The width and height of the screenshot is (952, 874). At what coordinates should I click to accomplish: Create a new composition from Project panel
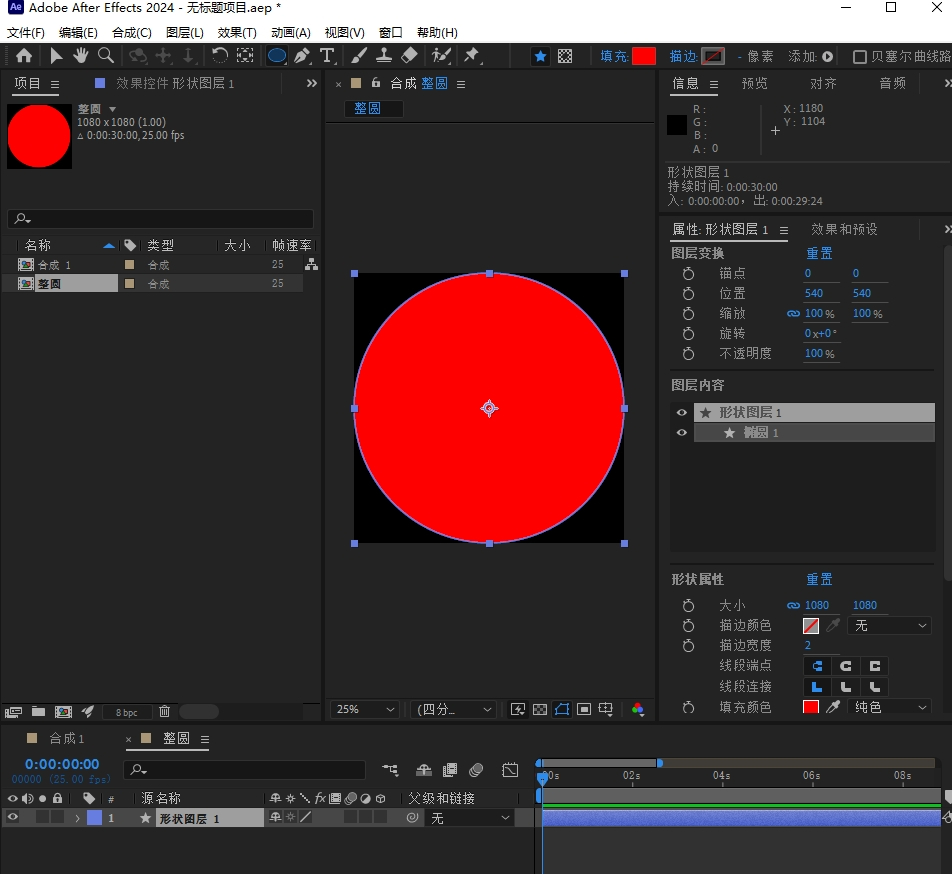63,711
